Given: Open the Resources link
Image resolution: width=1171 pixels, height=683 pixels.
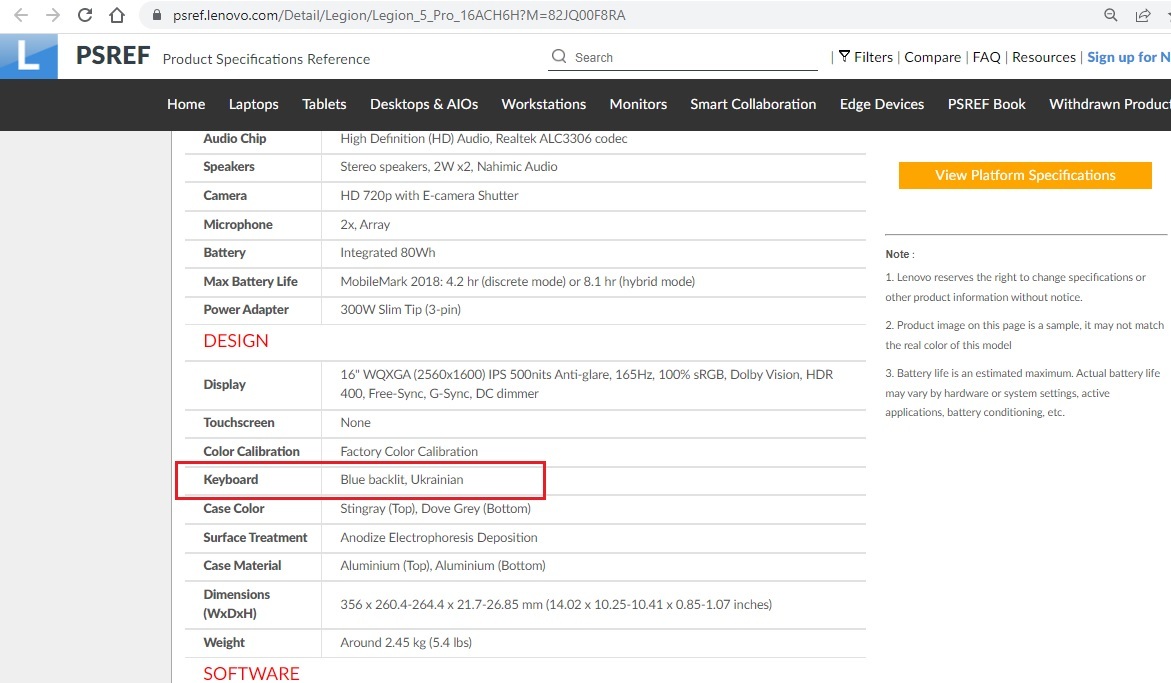Looking at the screenshot, I should pos(1043,57).
